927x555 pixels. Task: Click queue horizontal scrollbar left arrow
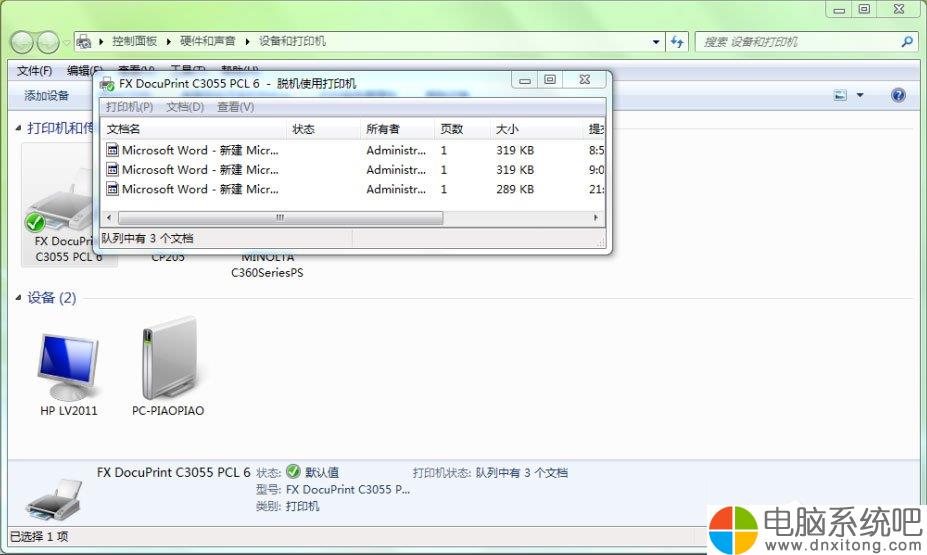[x=109, y=218]
